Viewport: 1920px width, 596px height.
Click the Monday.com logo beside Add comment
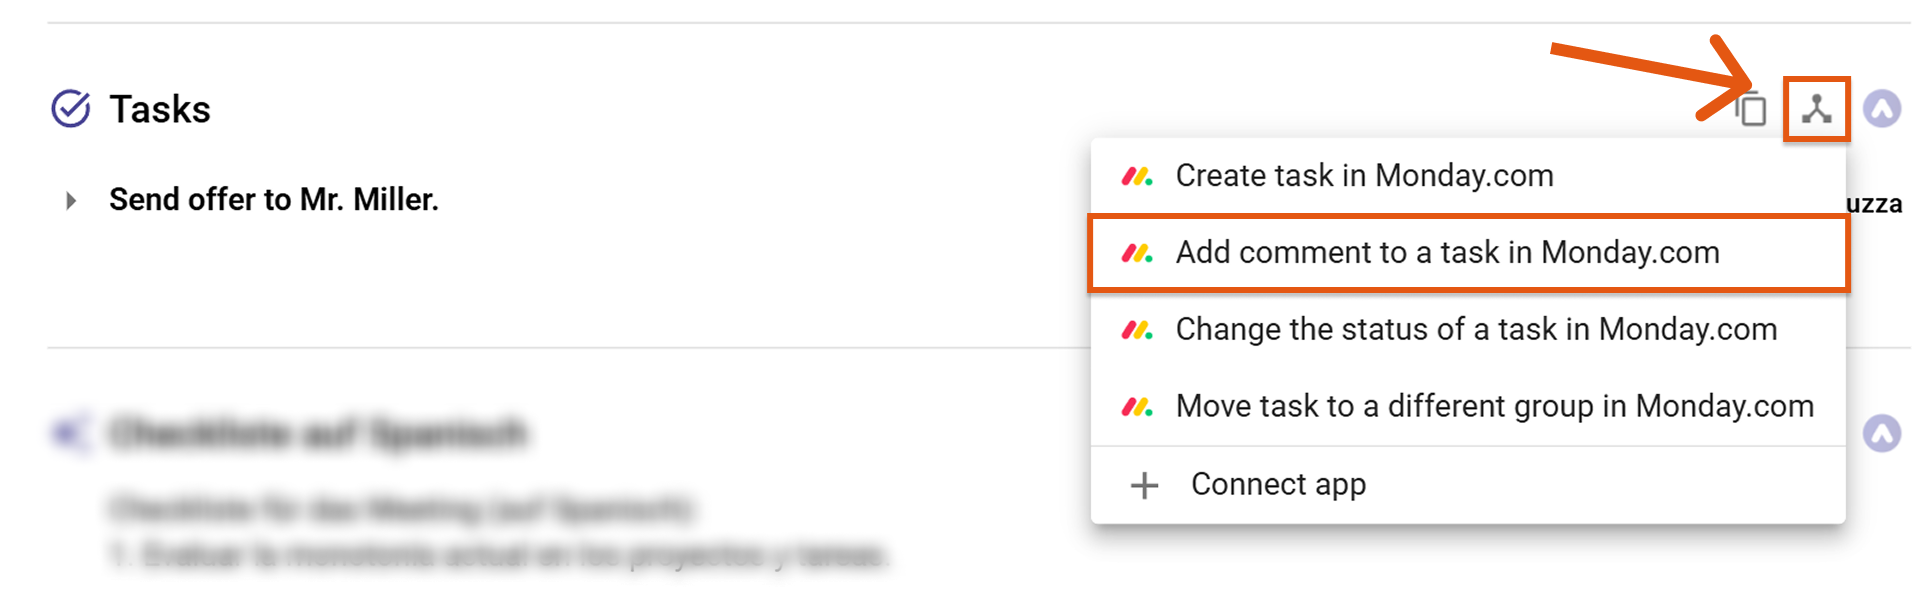point(1137,253)
